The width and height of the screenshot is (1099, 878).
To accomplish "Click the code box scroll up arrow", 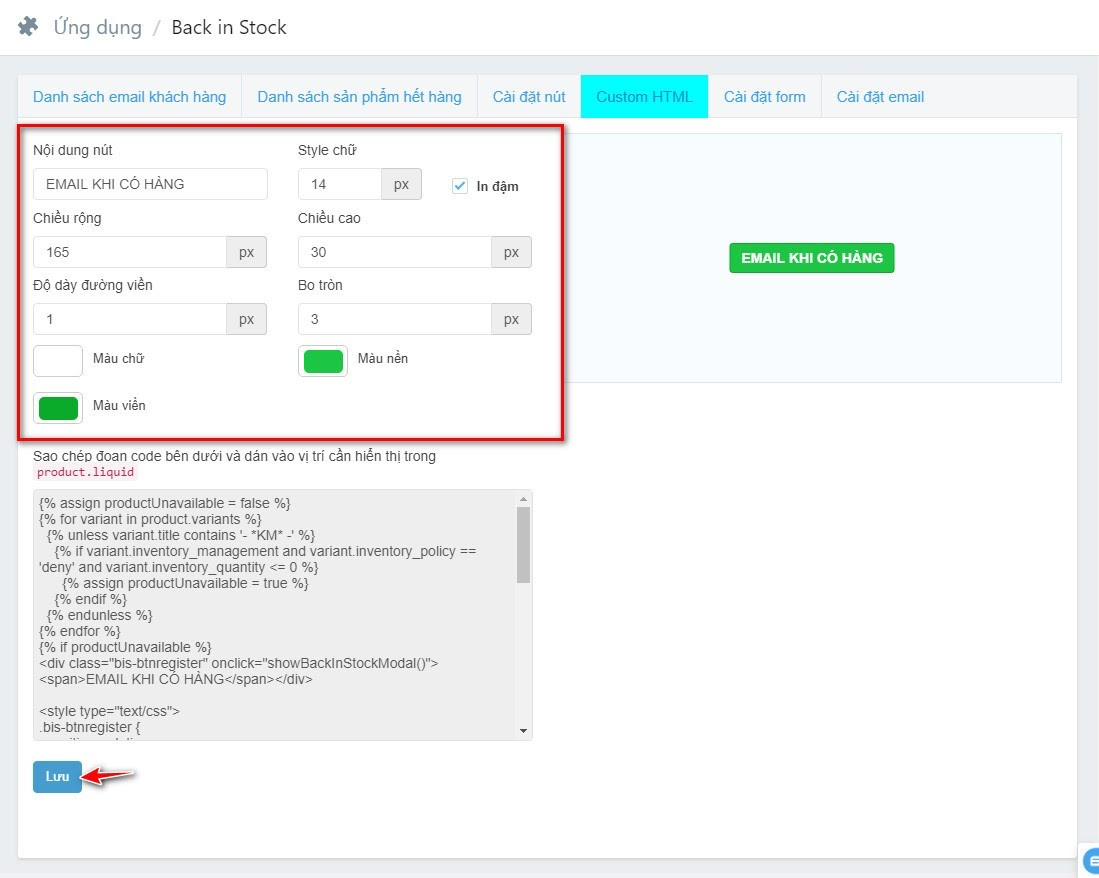I will [x=524, y=499].
